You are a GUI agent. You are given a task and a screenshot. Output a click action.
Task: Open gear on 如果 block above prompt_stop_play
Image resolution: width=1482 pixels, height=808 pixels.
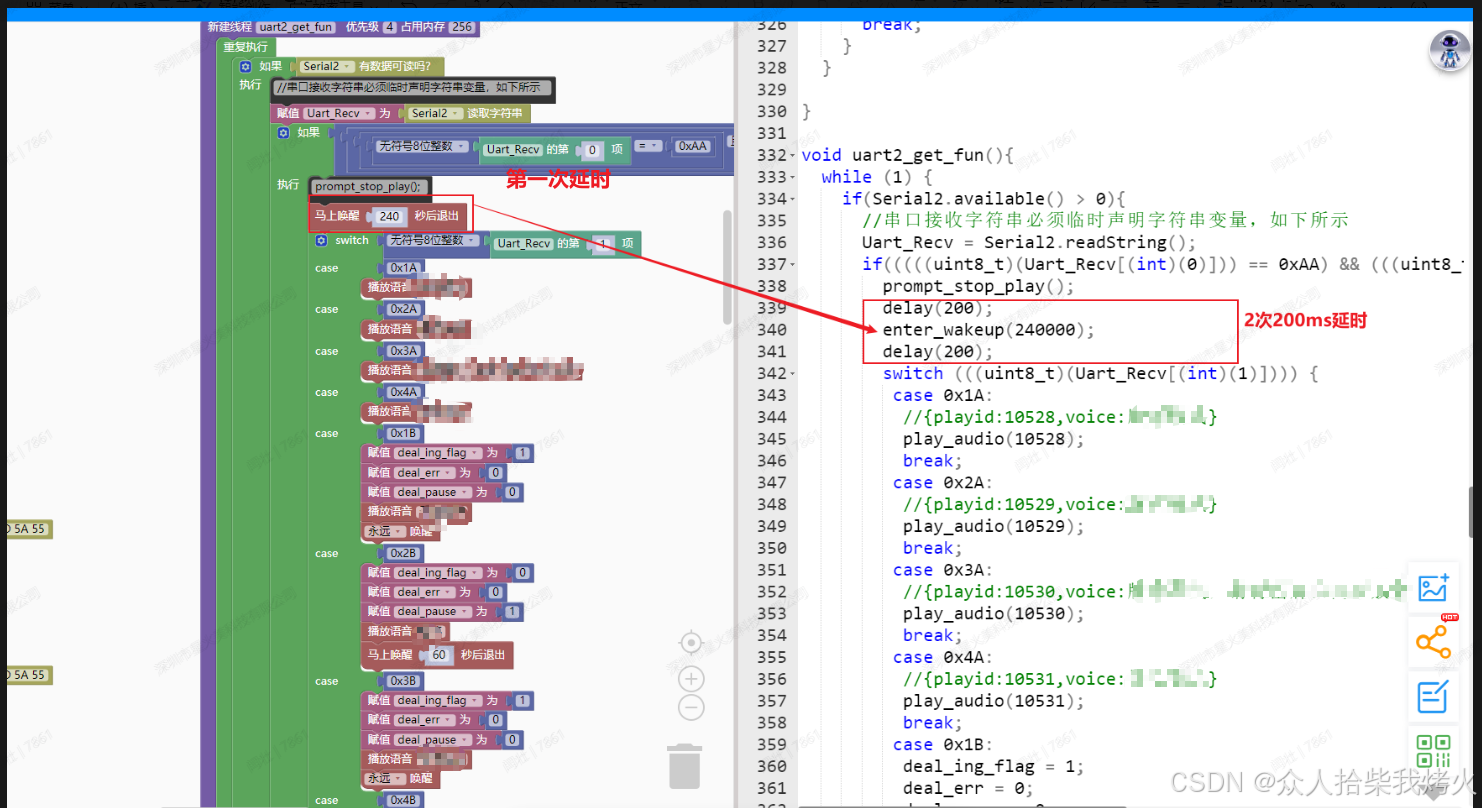283,132
